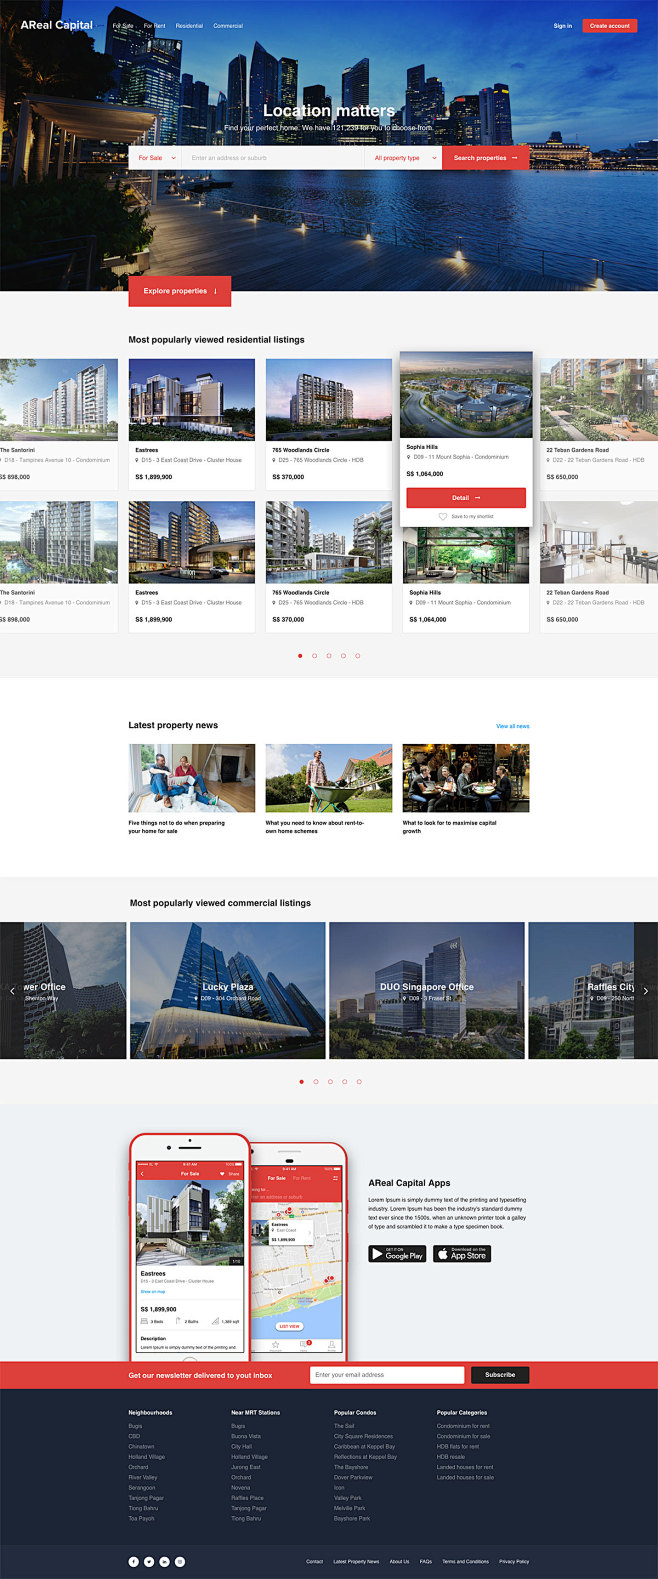This screenshot has height=1579, width=658.
Task: Open the LinkedIn social icon in footer
Action: click(x=165, y=1561)
